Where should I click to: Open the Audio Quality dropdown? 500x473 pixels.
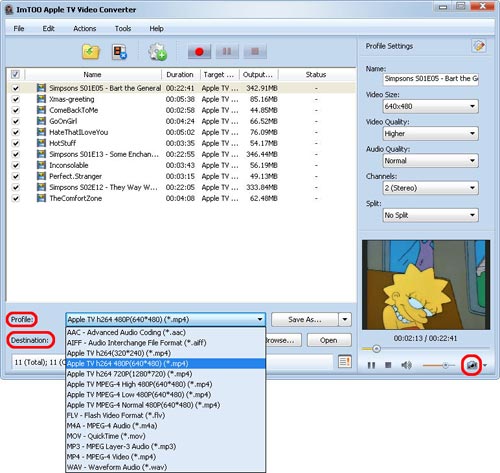(x=431, y=161)
